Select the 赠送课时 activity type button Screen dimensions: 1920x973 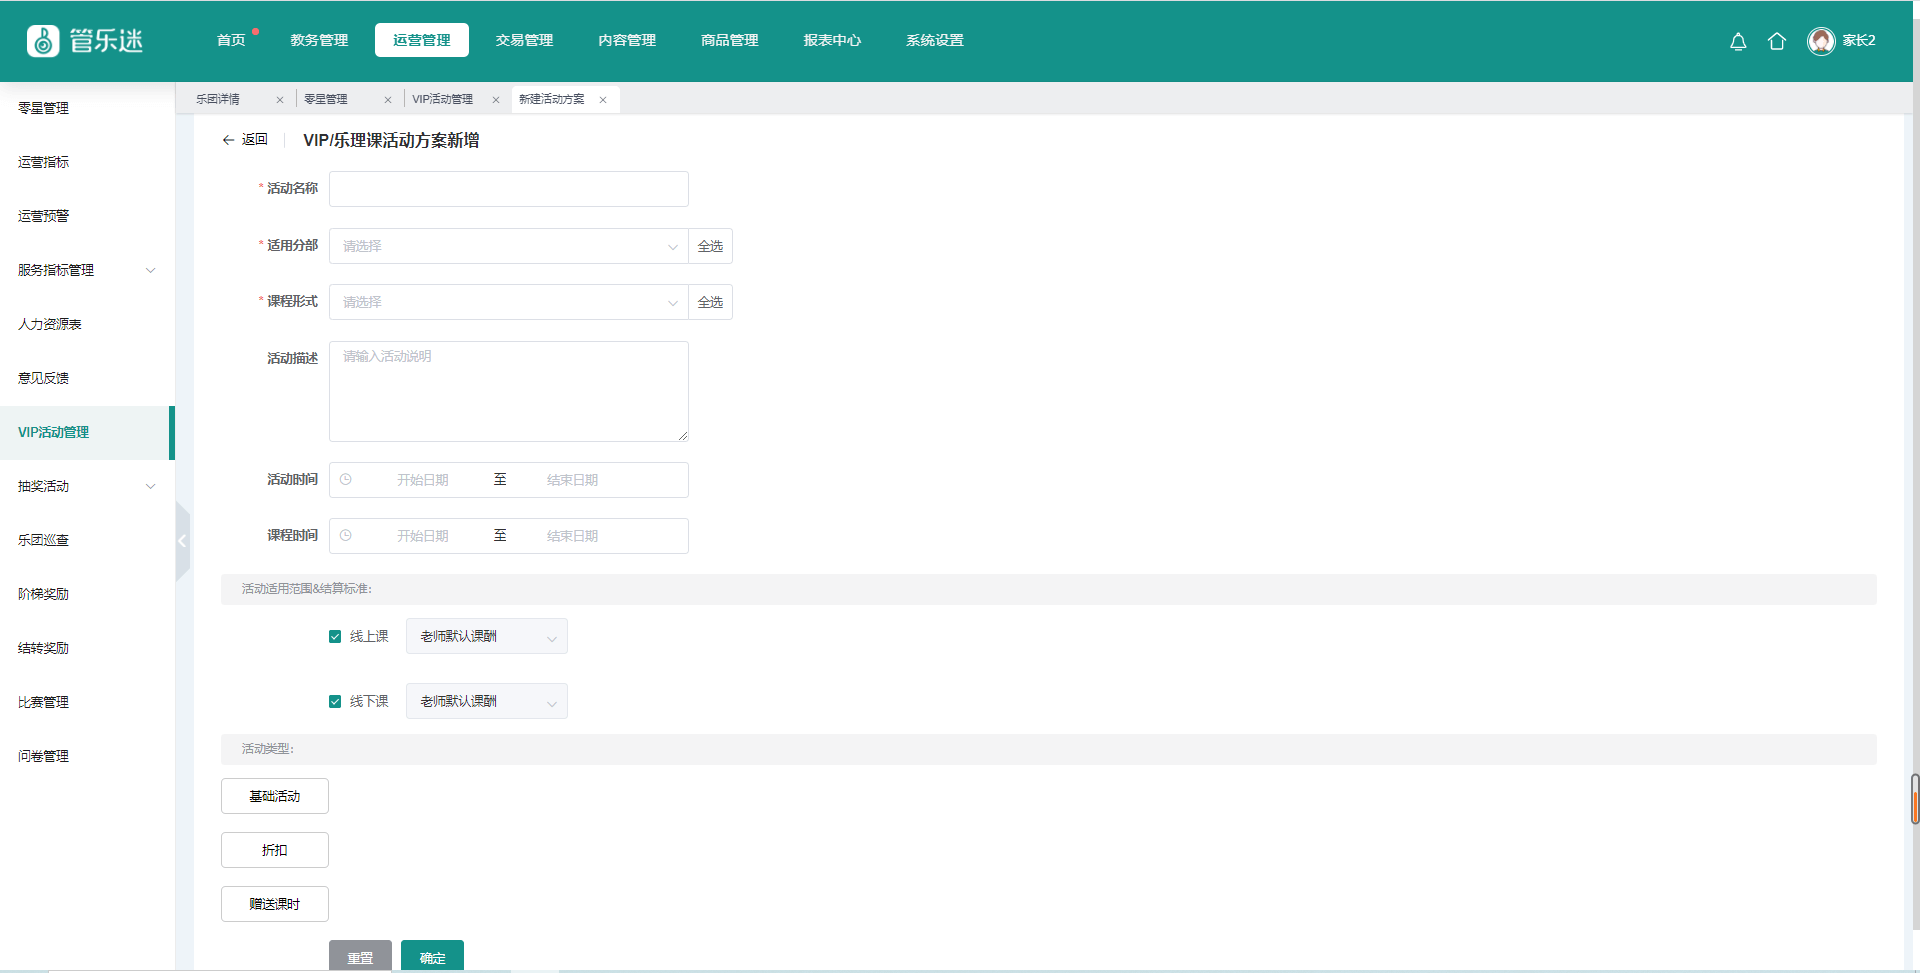click(275, 904)
